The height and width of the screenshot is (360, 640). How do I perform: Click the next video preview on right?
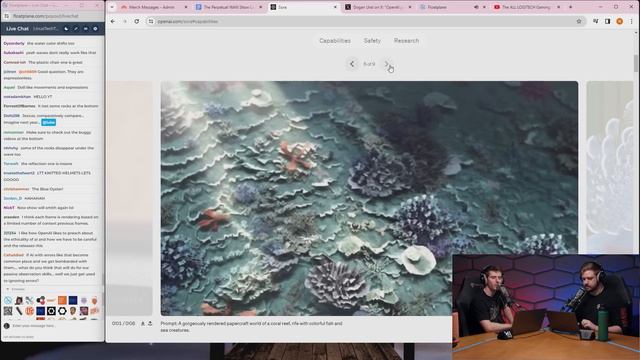pyautogui.click(x=610, y=167)
